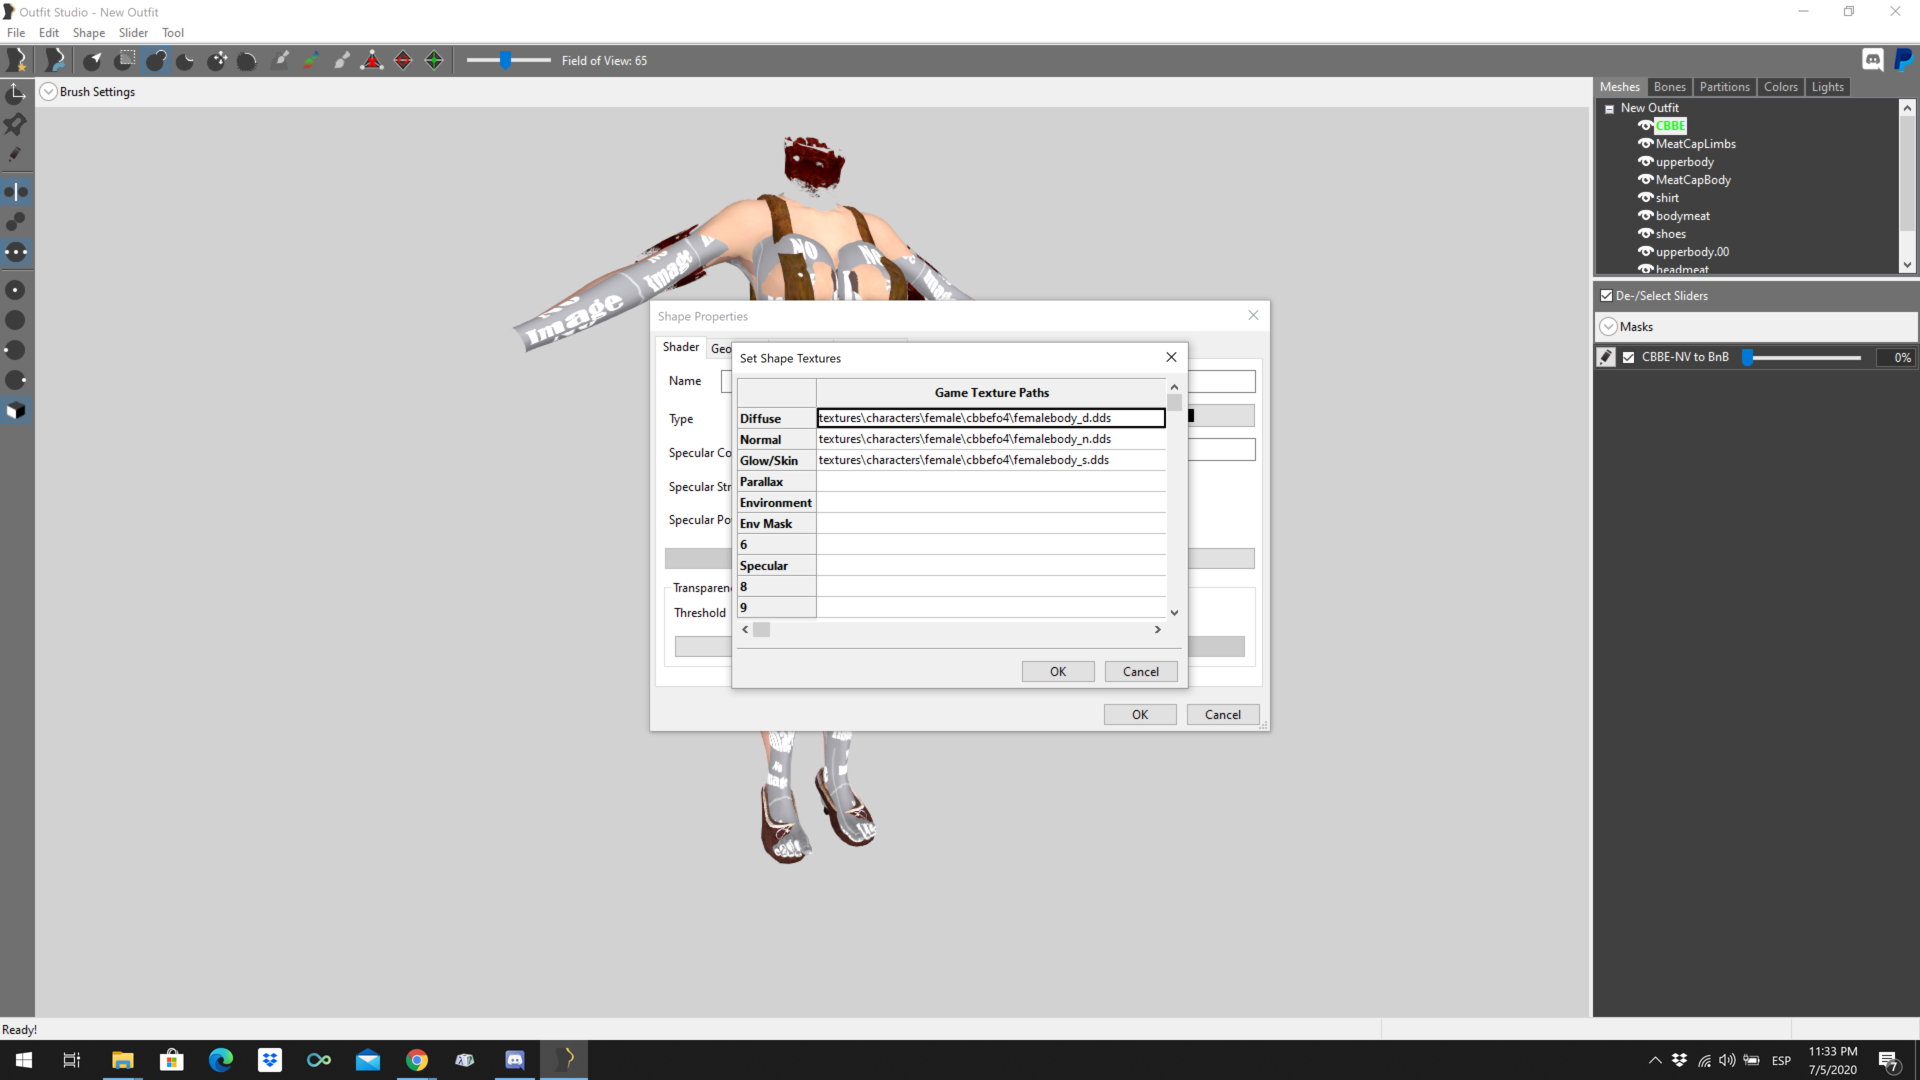The height and width of the screenshot is (1080, 1920).
Task: Hide the shirt mesh
Action: pyautogui.click(x=1645, y=197)
